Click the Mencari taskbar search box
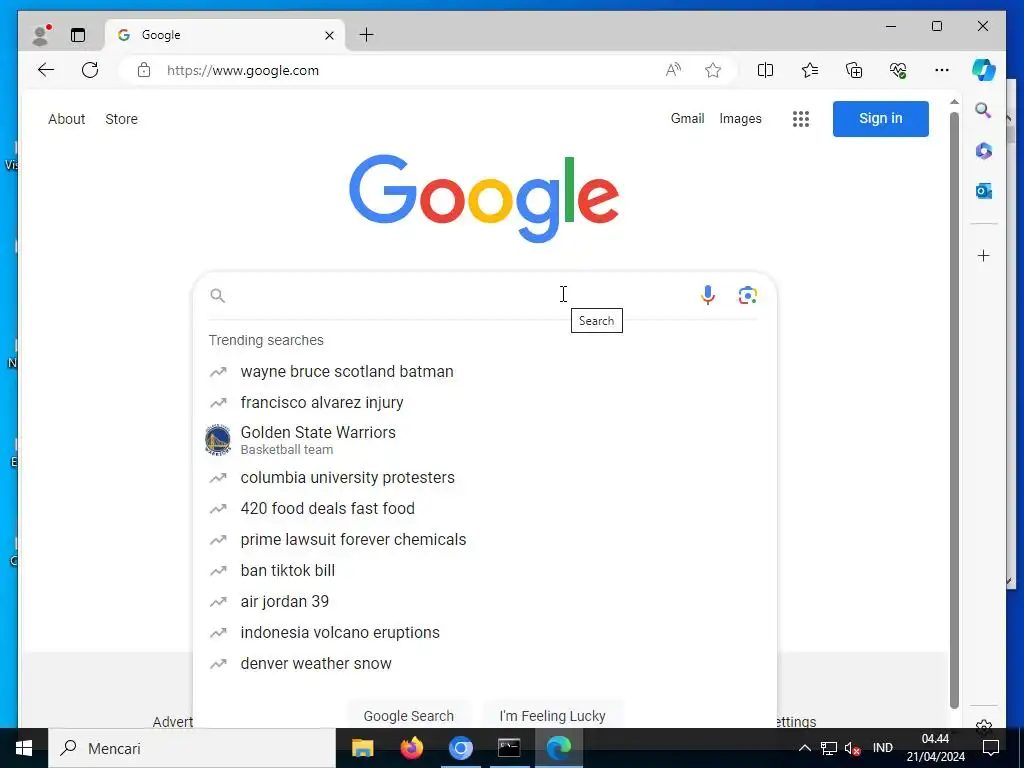 tap(191, 748)
